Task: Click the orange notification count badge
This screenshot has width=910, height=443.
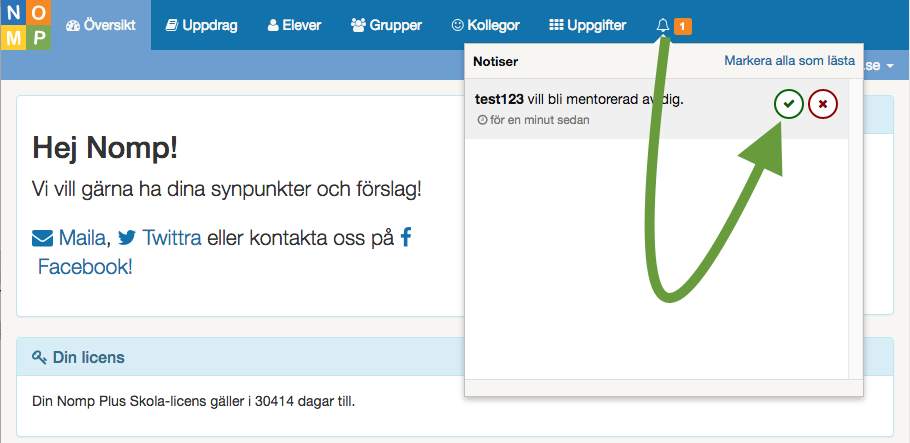Action: (x=682, y=26)
